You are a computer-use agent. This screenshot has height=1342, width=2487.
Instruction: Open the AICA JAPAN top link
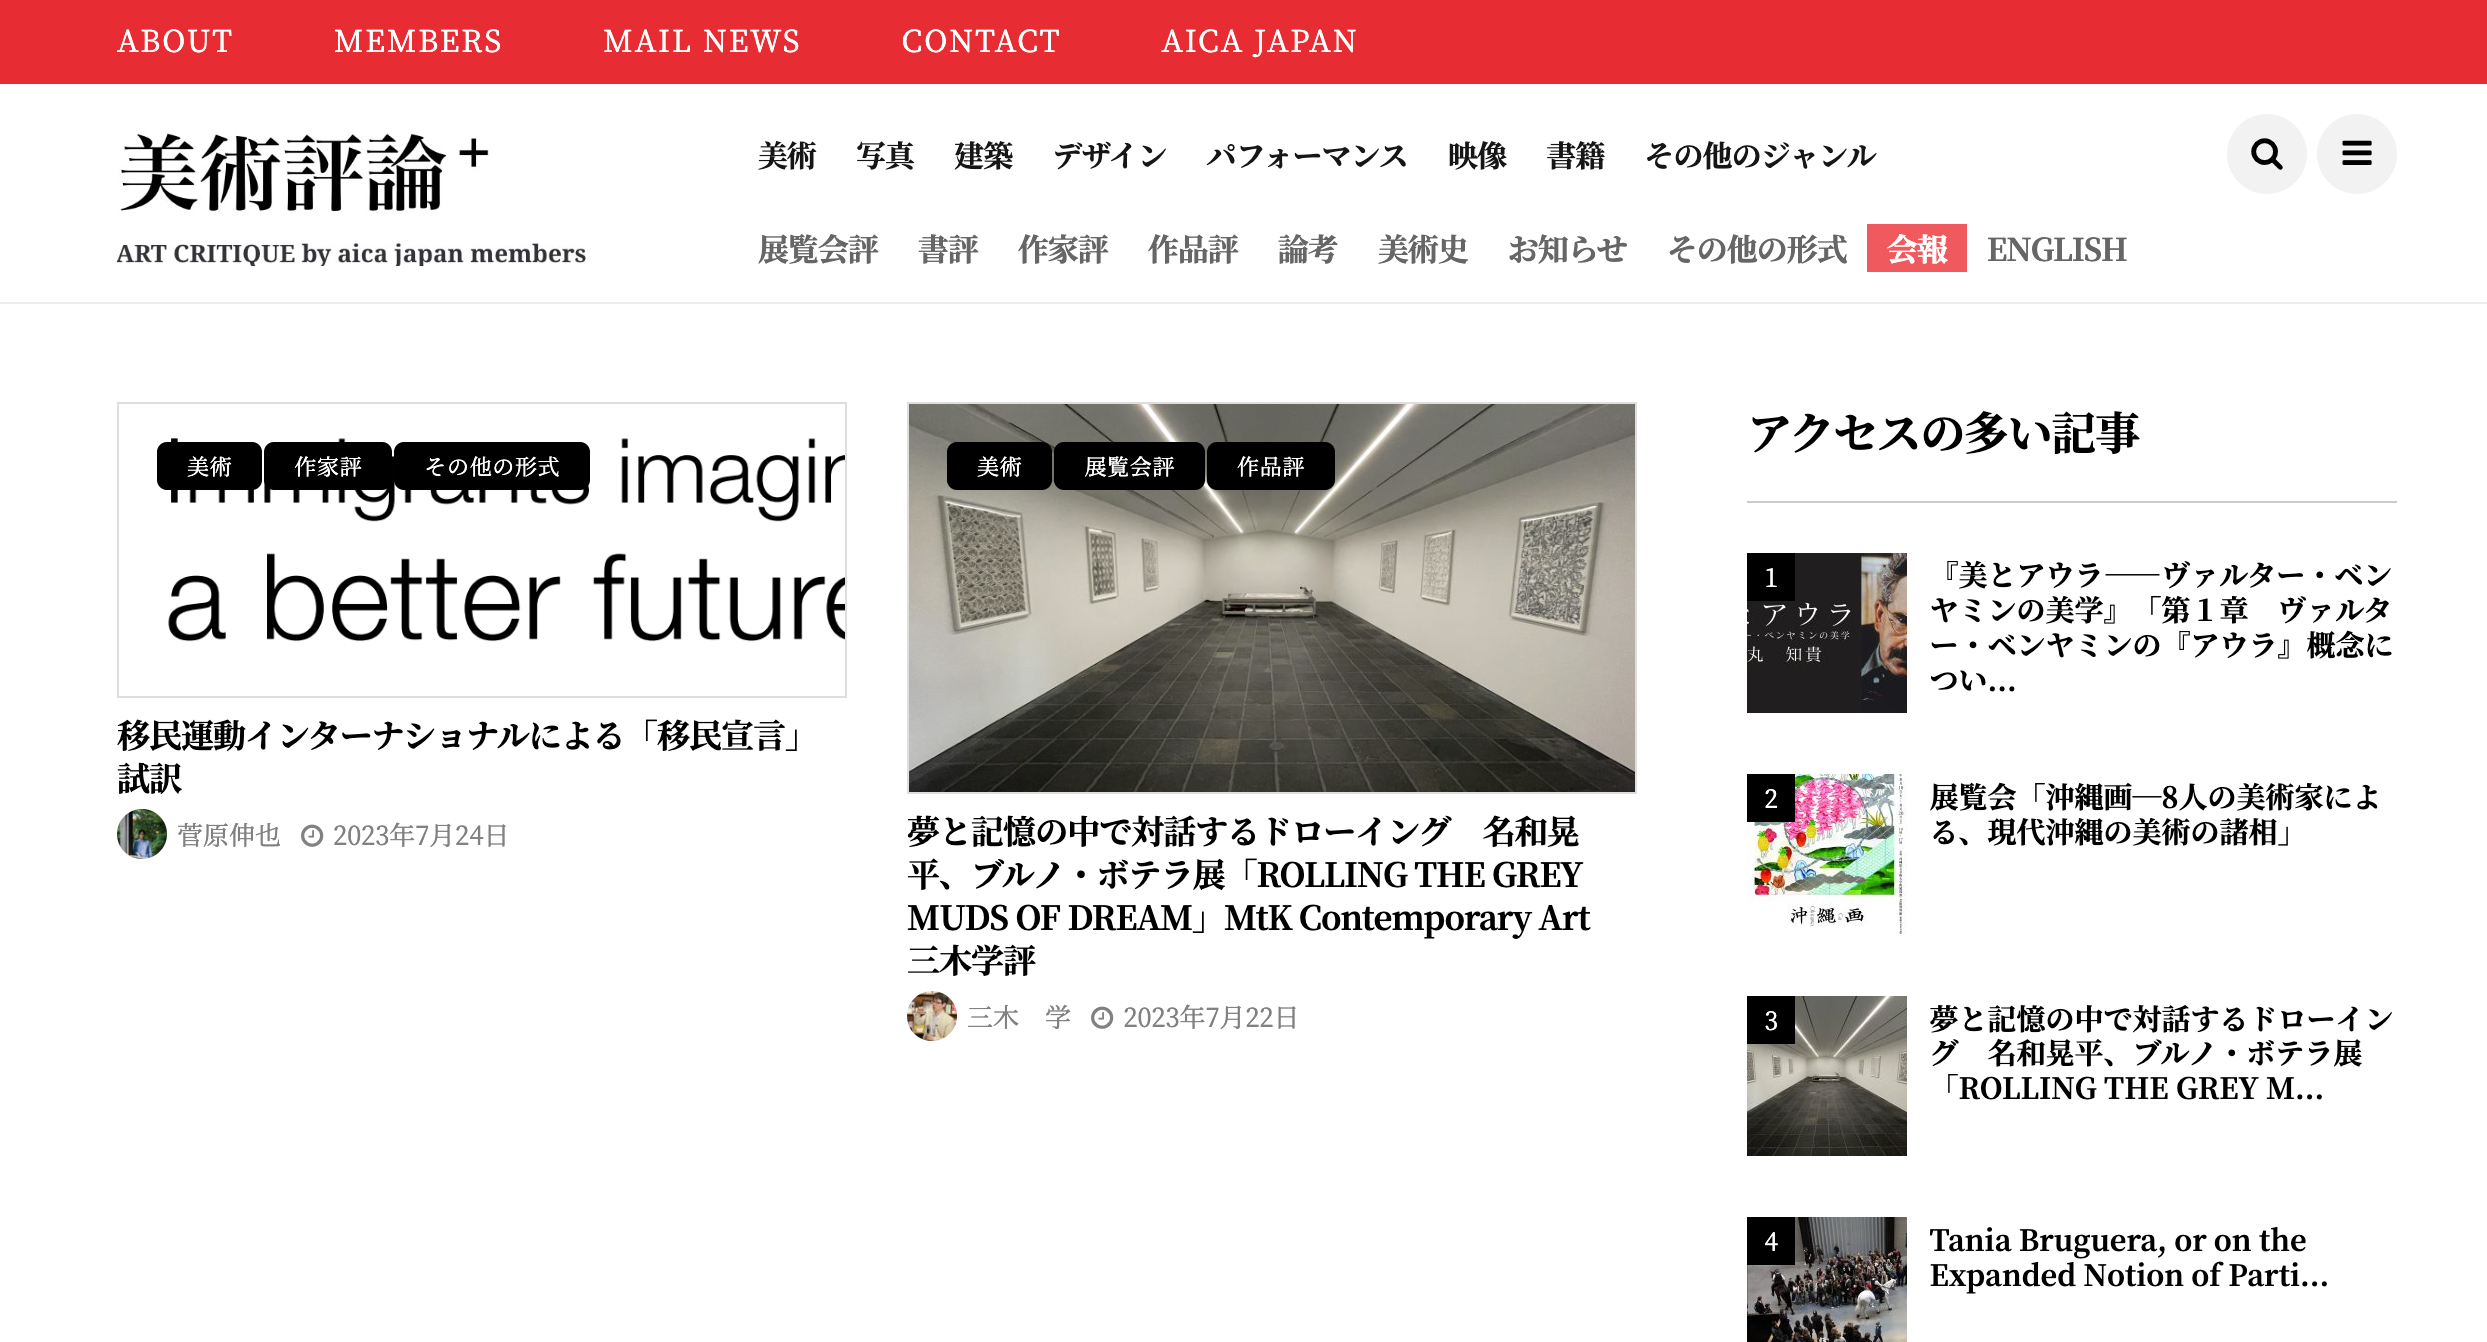[x=1258, y=41]
